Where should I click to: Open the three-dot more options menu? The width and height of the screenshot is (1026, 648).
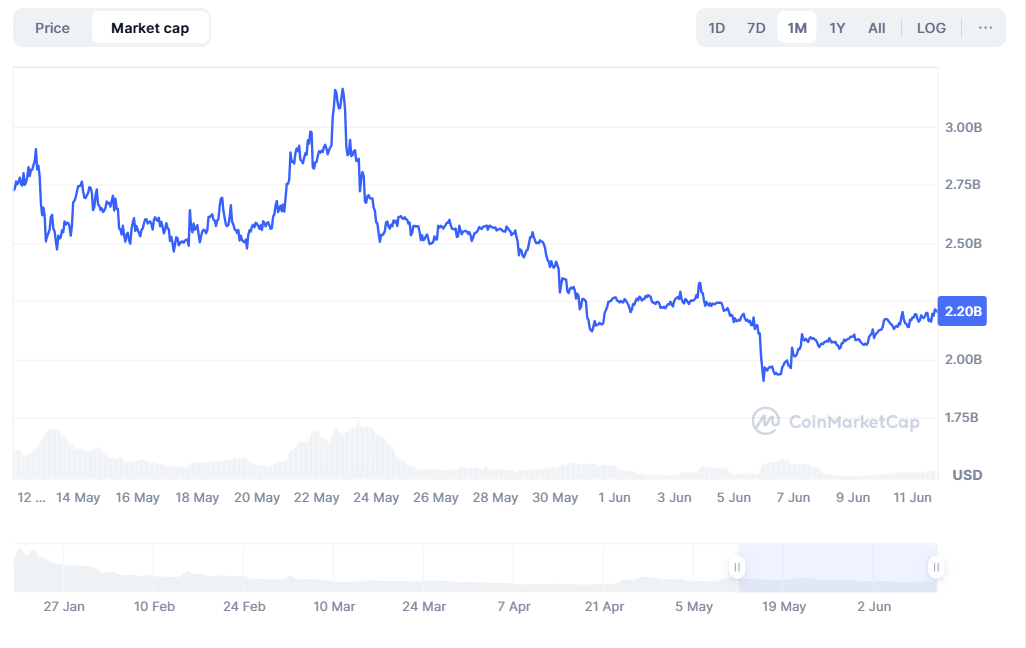[x=986, y=28]
